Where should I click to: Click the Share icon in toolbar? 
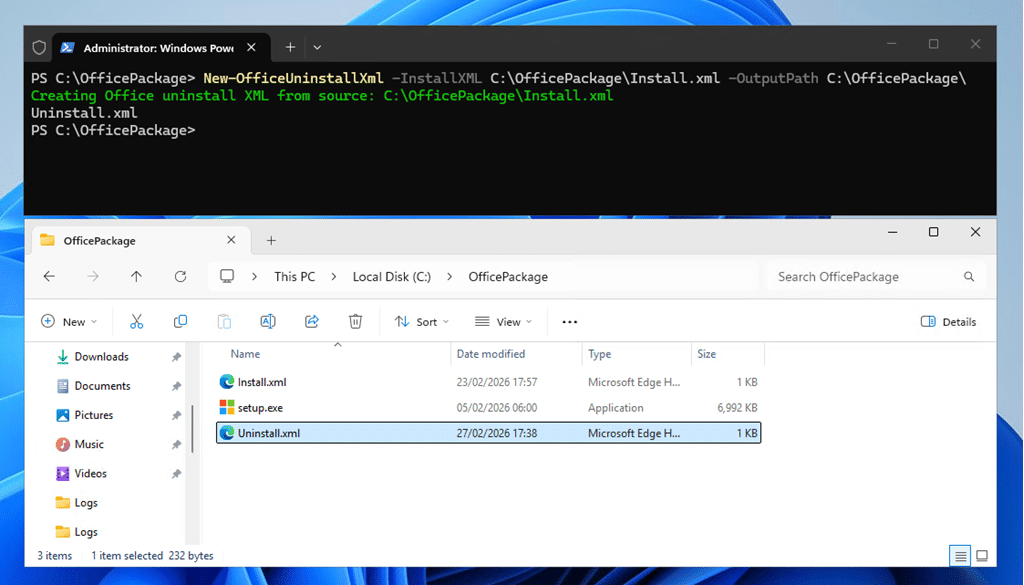pyautogui.click(x=311, y=321)
